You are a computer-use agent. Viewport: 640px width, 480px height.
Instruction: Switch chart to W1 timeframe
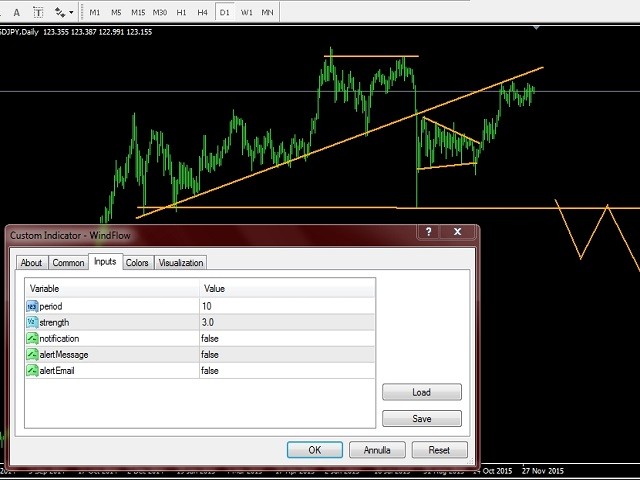point(246,12)
